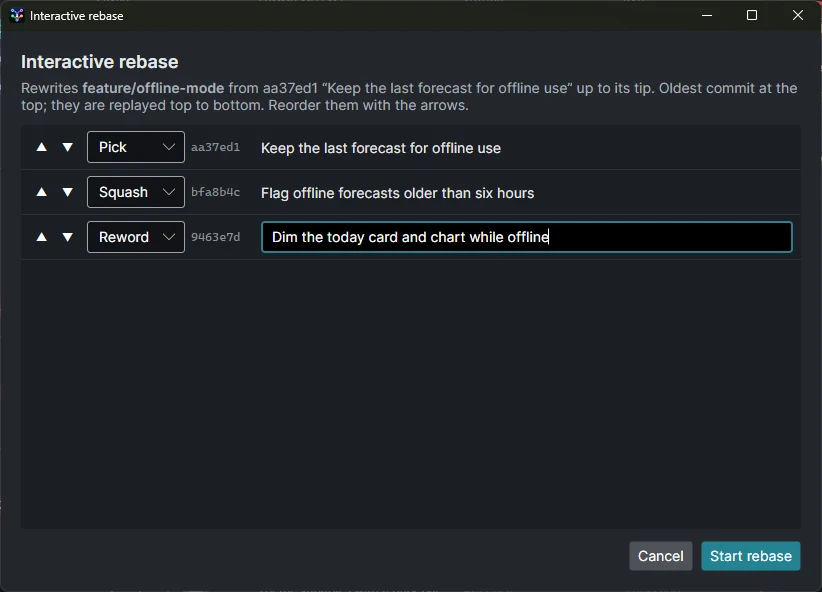Click "Flag offline forecasts older than six hours"
The width and height of the screenshot is (822, 592).
397,193
